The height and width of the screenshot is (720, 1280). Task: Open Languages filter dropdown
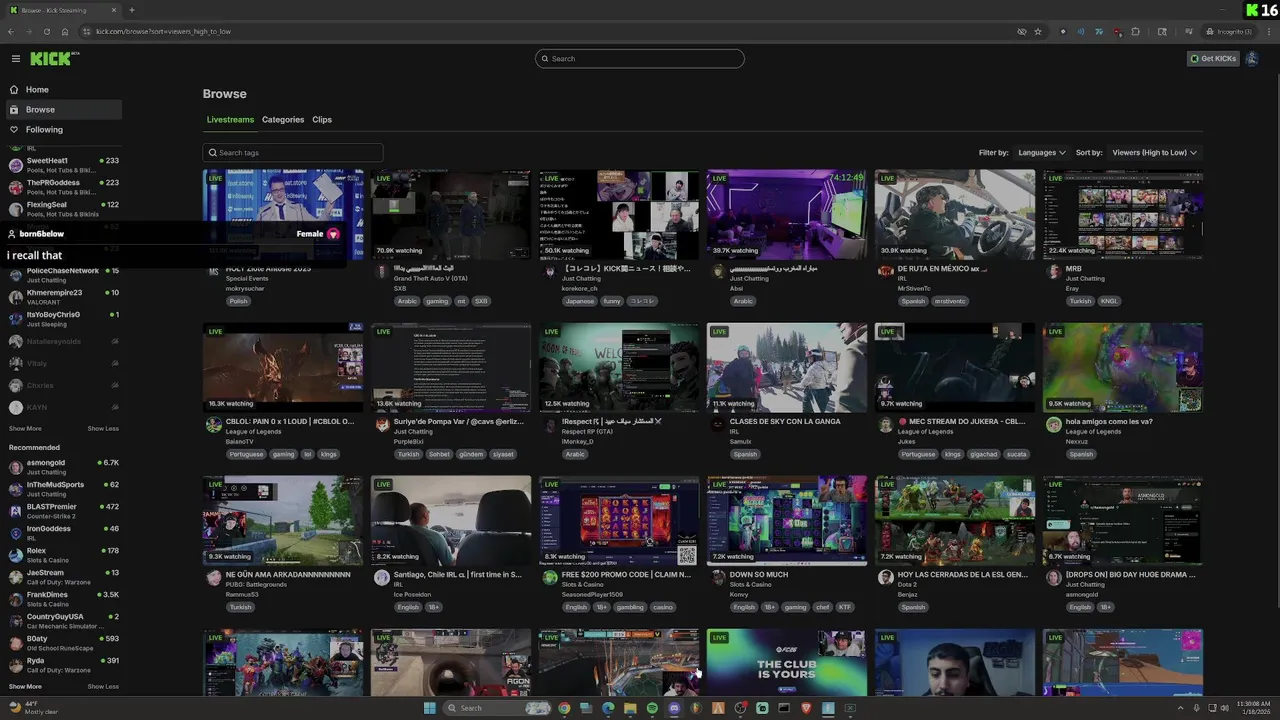tap(1042, 153)
